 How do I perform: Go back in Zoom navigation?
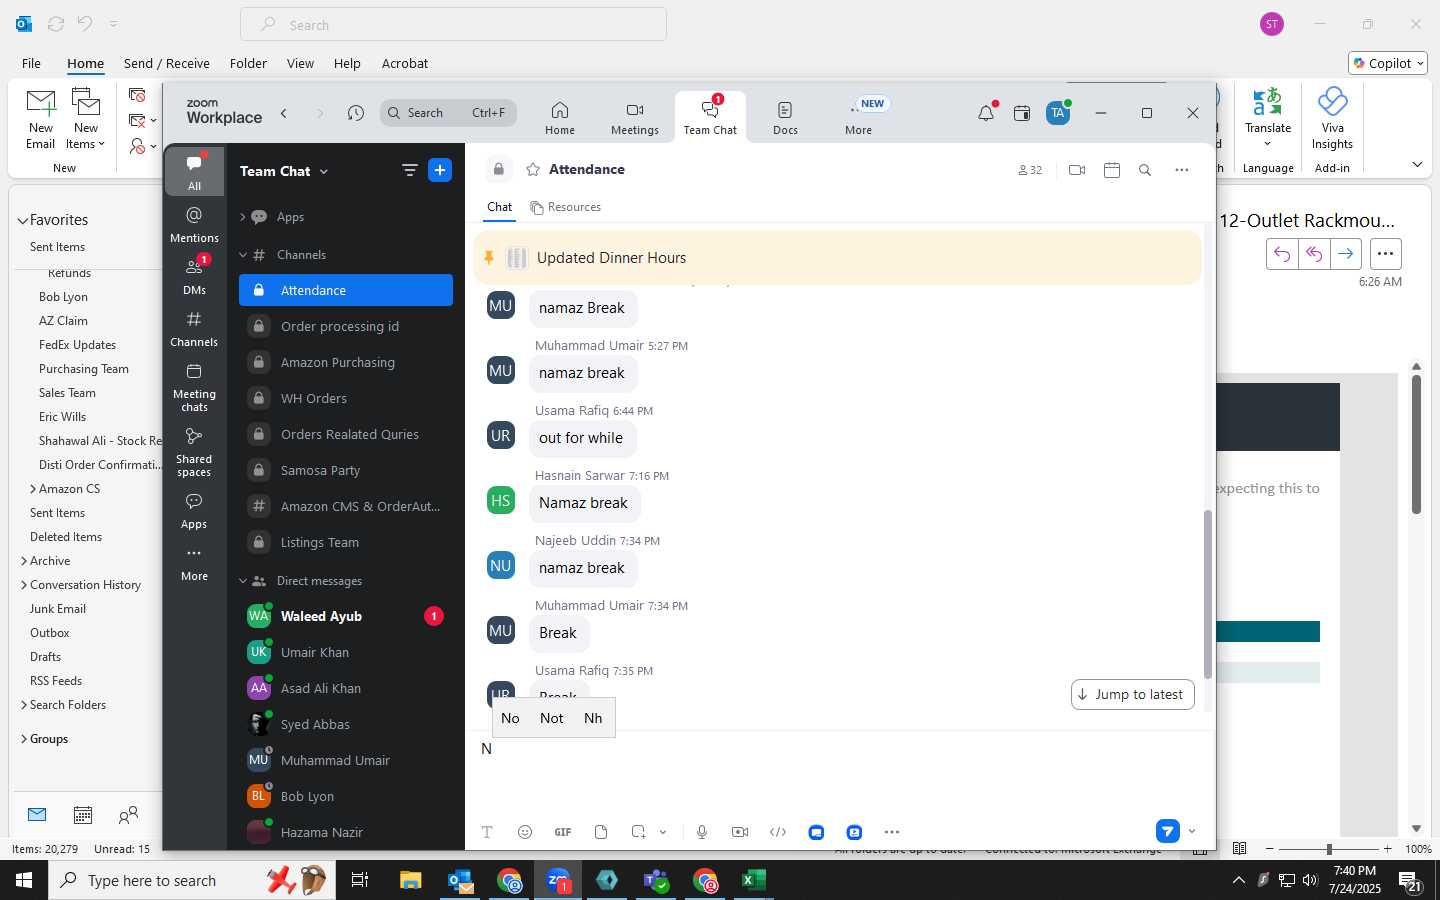click(284, 113)
